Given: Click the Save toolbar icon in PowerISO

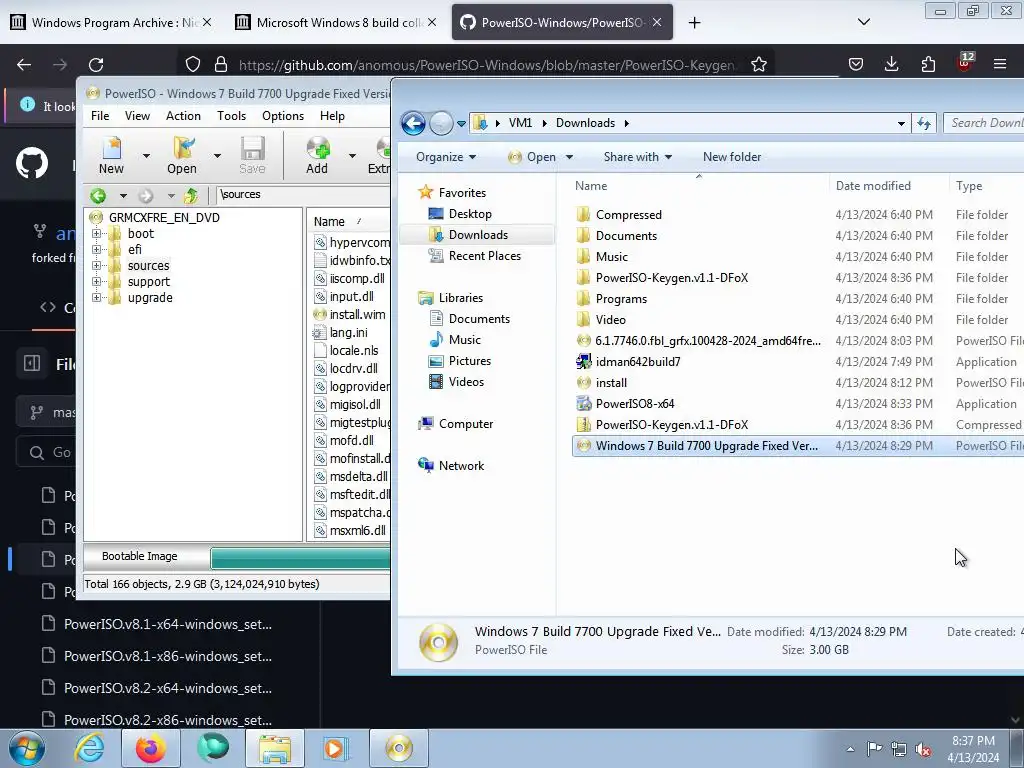Looking at the screenshot, I should coord(252,155).
